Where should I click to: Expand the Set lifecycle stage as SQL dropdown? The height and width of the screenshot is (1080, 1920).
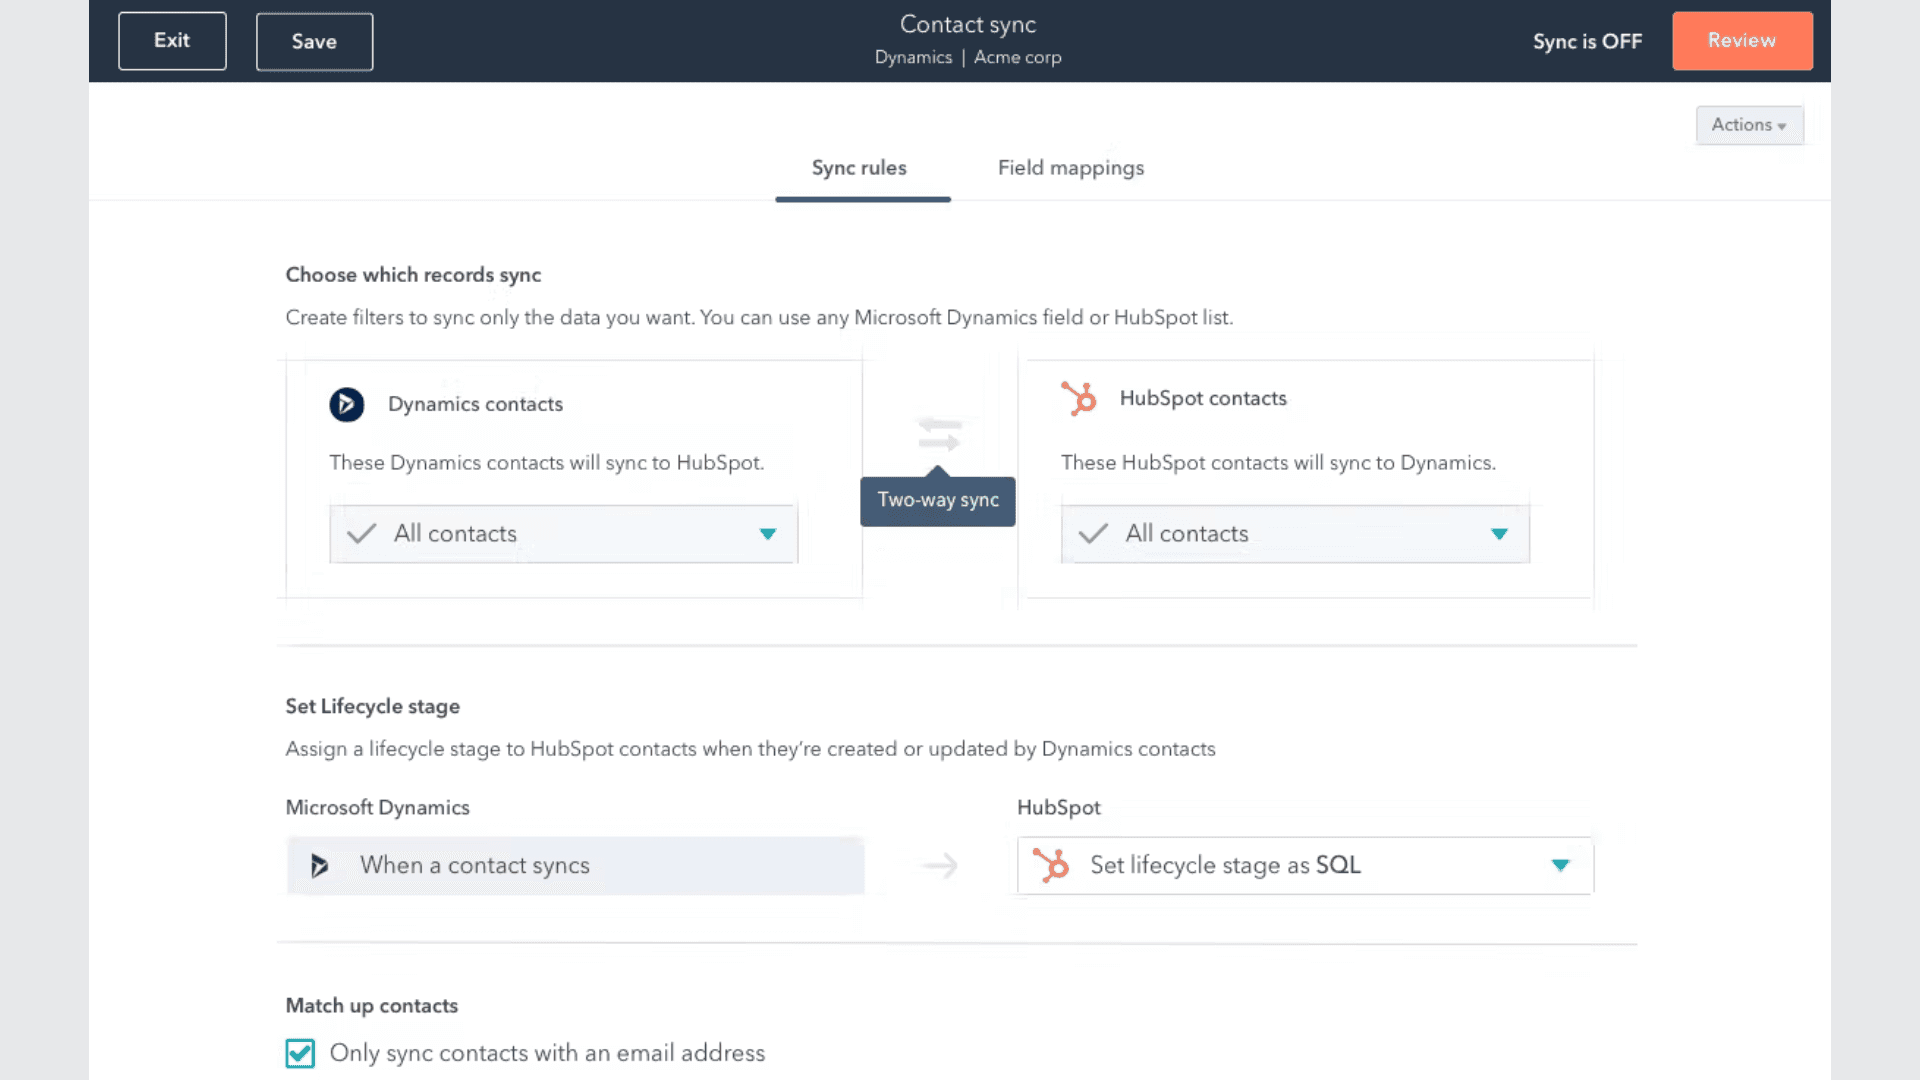[1305, 865]
